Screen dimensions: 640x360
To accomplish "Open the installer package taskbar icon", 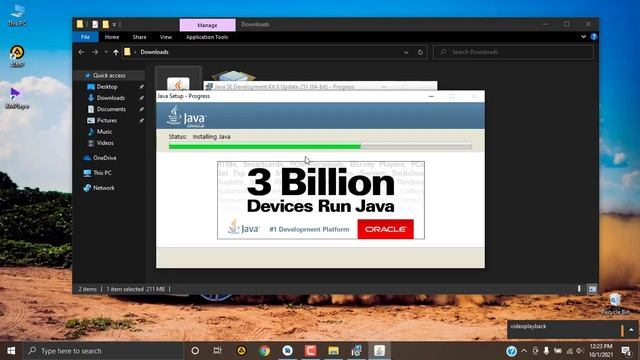I will tap(356, 351).
